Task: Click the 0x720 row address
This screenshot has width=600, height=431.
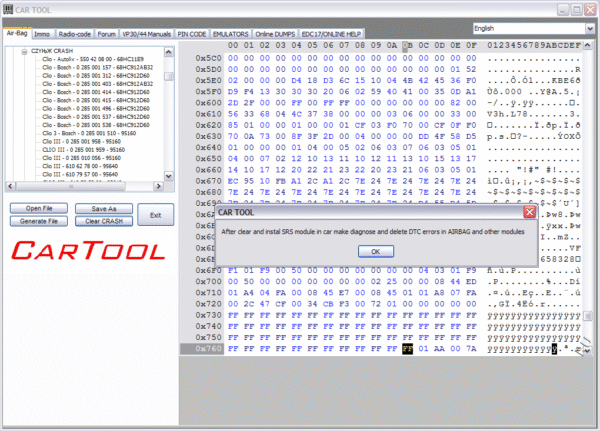Action: click(208, 304)
